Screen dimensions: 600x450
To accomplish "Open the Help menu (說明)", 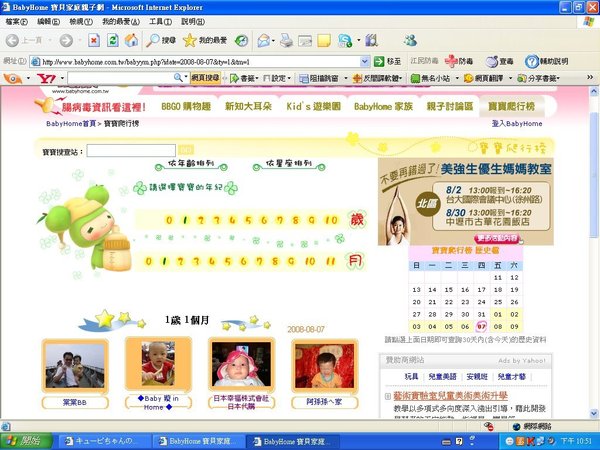I will coord(192,22).
